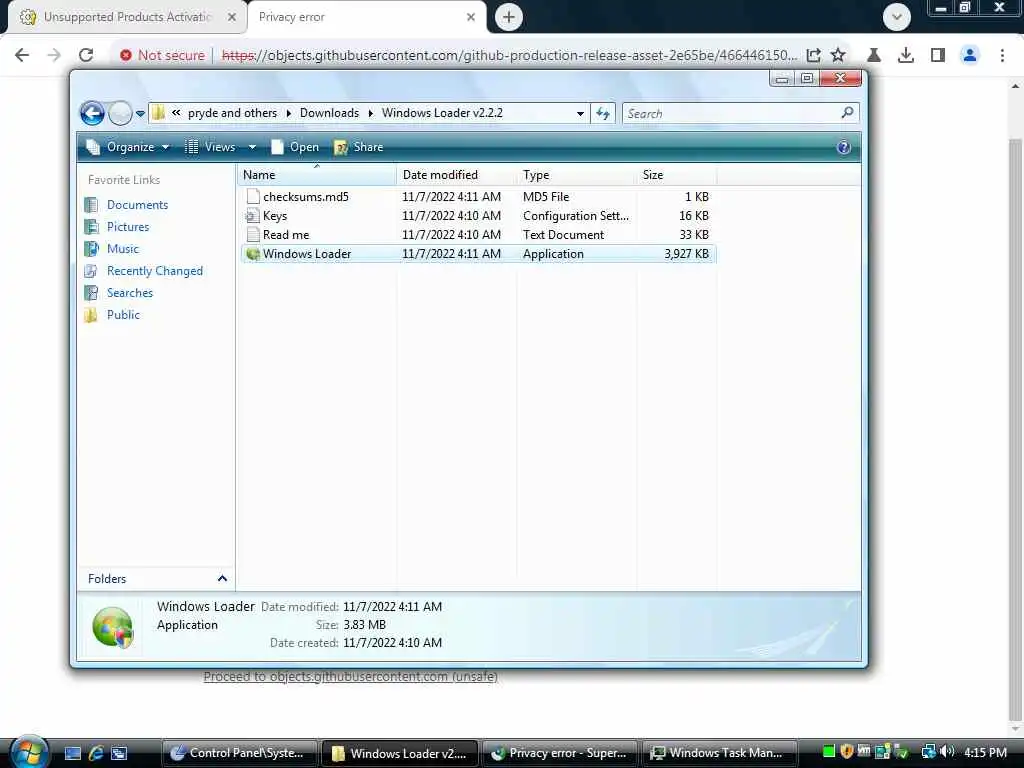The image size is (1024, 768).
Task: Click the Keys file gear icon
Action: [253, 216]
